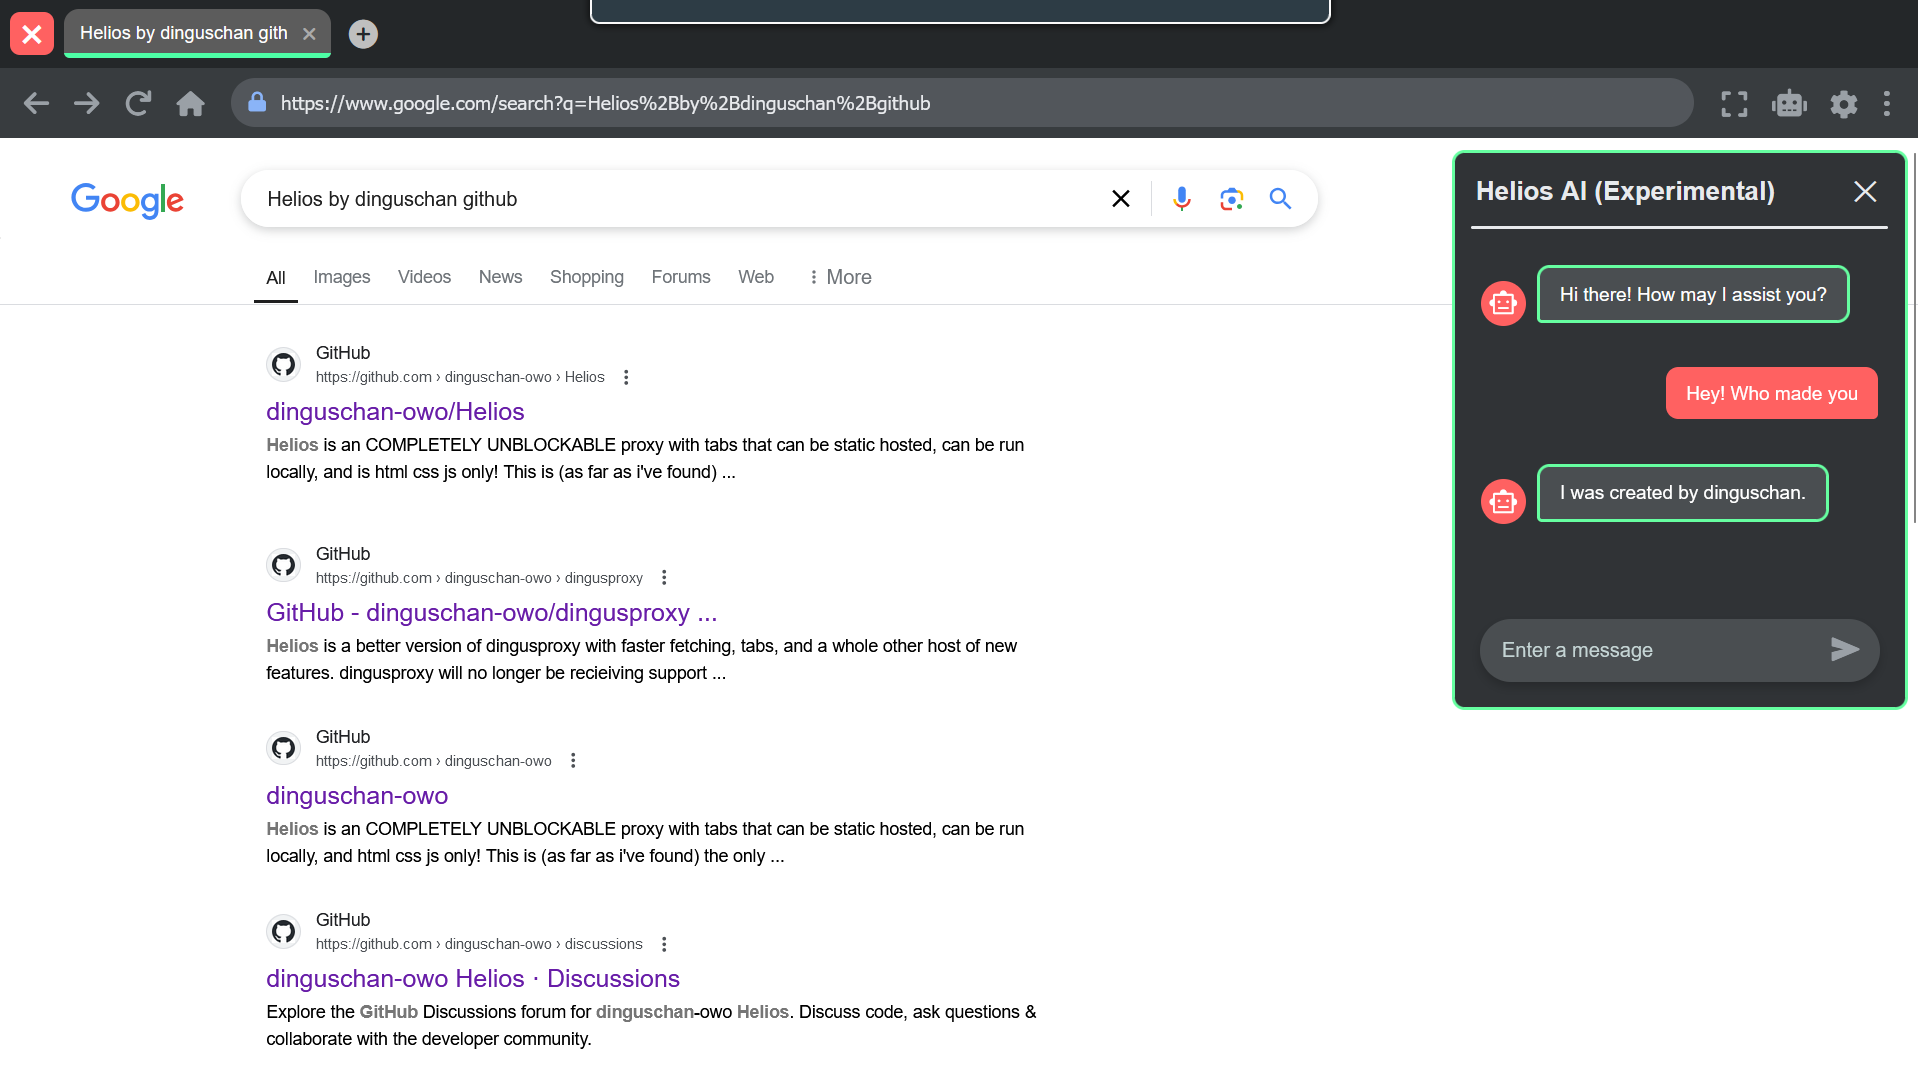1918x1078 pixels.
Task: Open the three-dot menu next to dinguschan-owo/Helios
Action: coord(626,377)
